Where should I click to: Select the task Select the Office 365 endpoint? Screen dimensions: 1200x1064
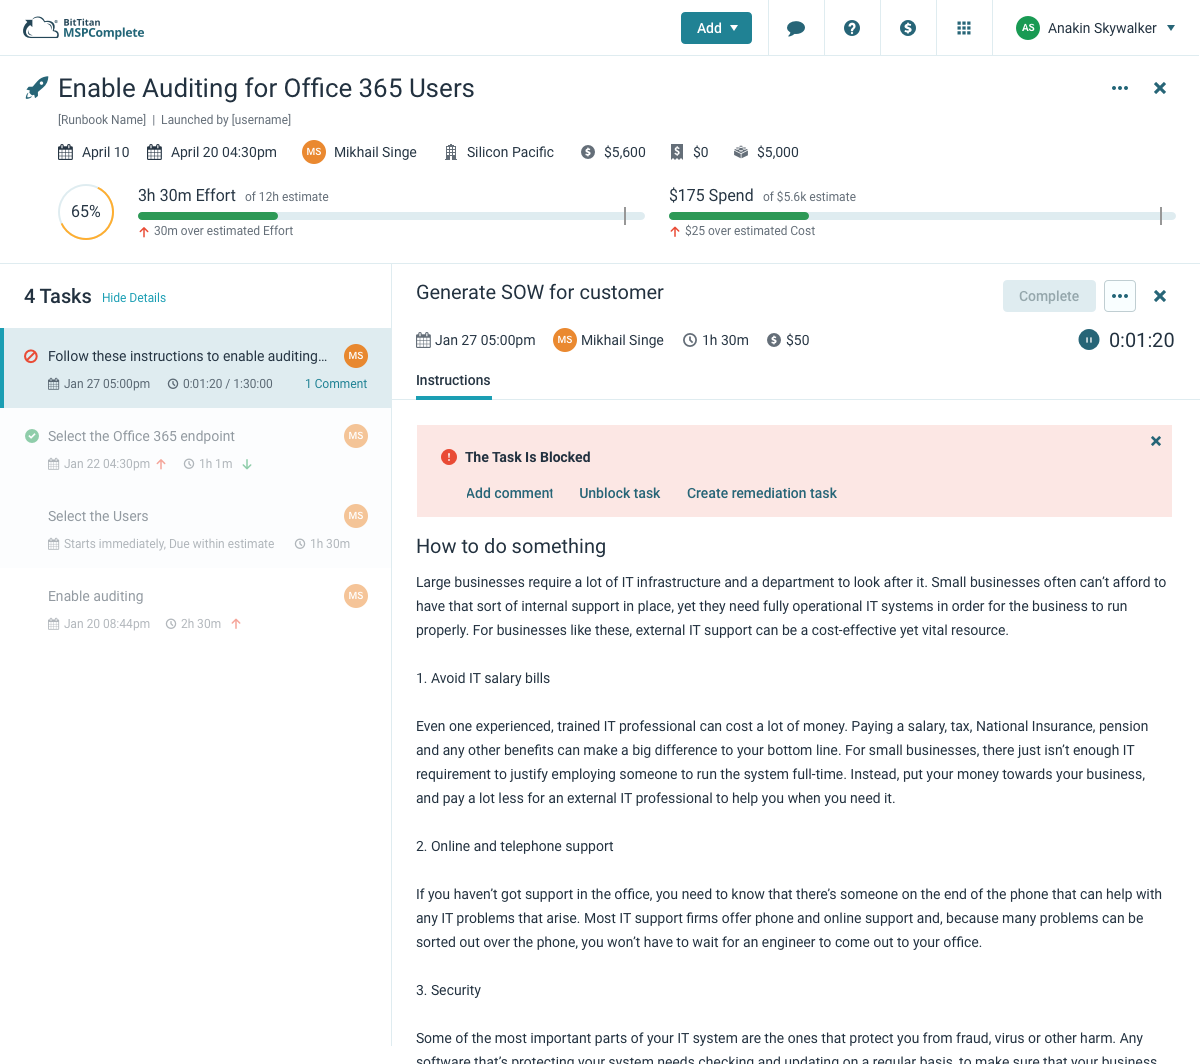(196, 448)
